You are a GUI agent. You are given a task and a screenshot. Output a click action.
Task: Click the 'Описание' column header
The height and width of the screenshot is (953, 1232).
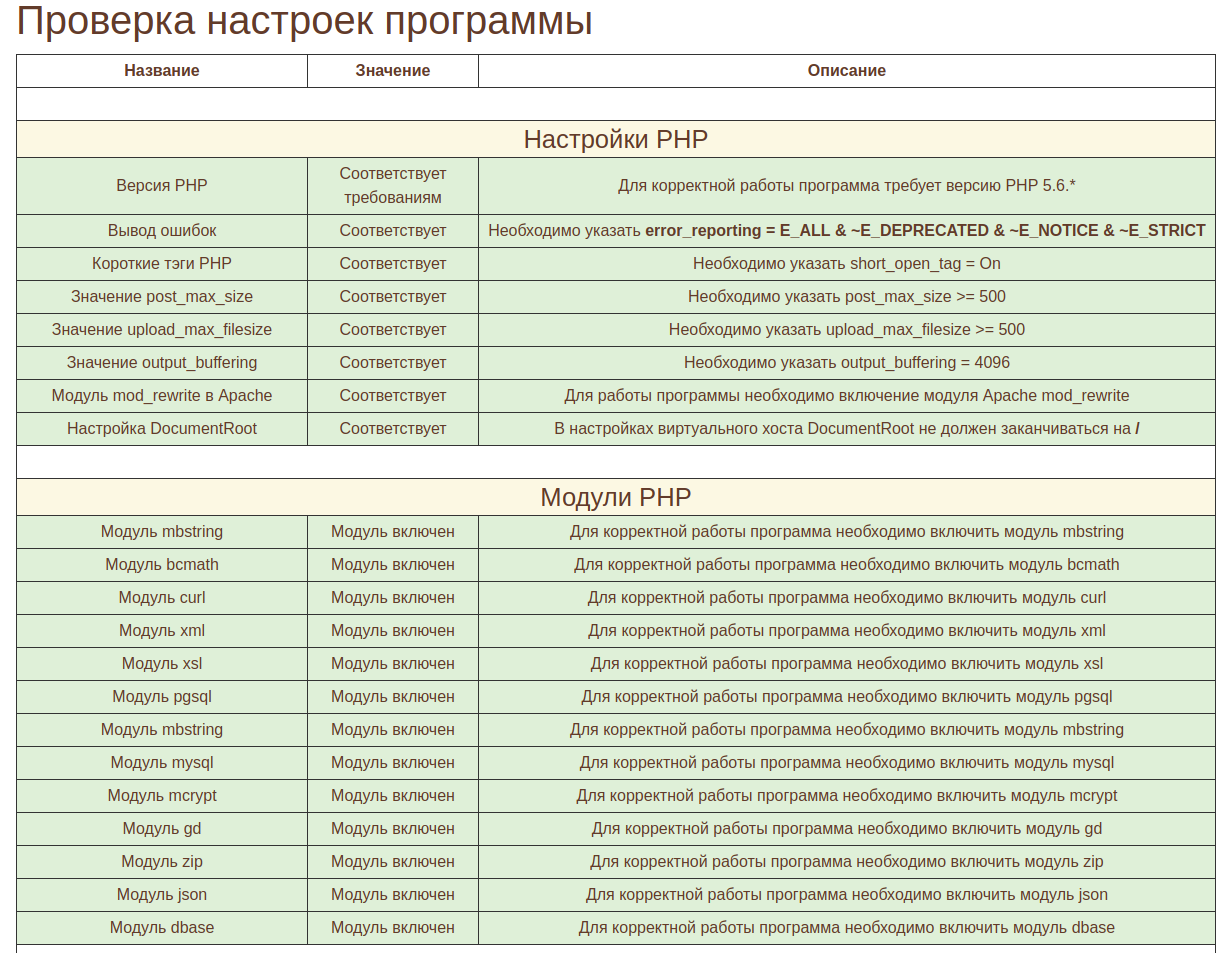[x=846, y=71]
